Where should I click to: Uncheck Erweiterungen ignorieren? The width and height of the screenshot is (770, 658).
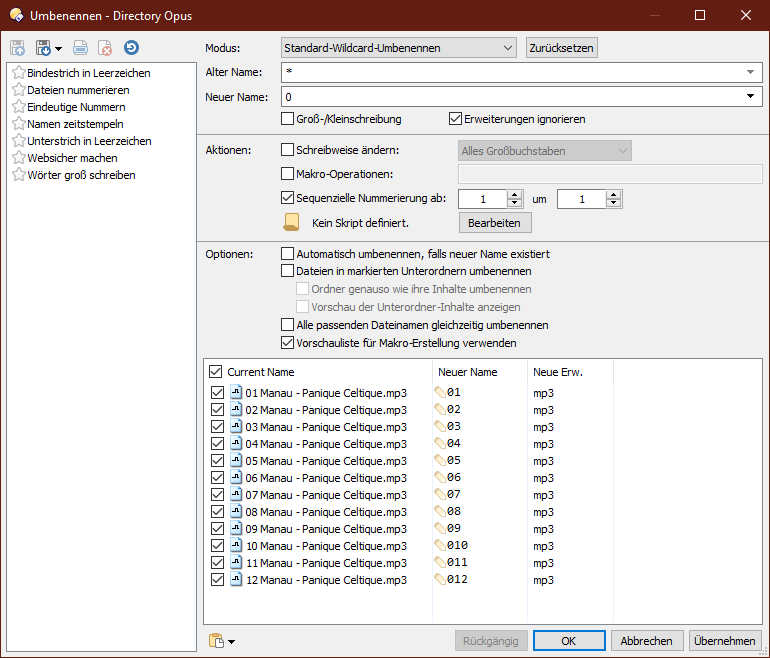pos(455,119)
